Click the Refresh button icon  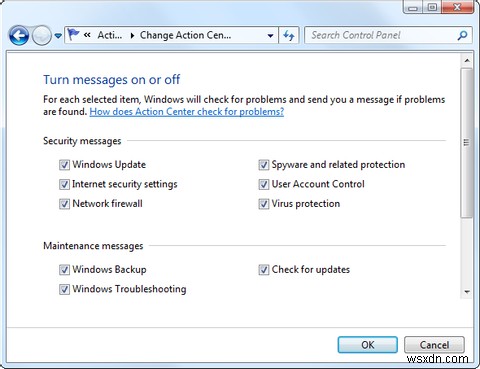(x=289, y=35)
